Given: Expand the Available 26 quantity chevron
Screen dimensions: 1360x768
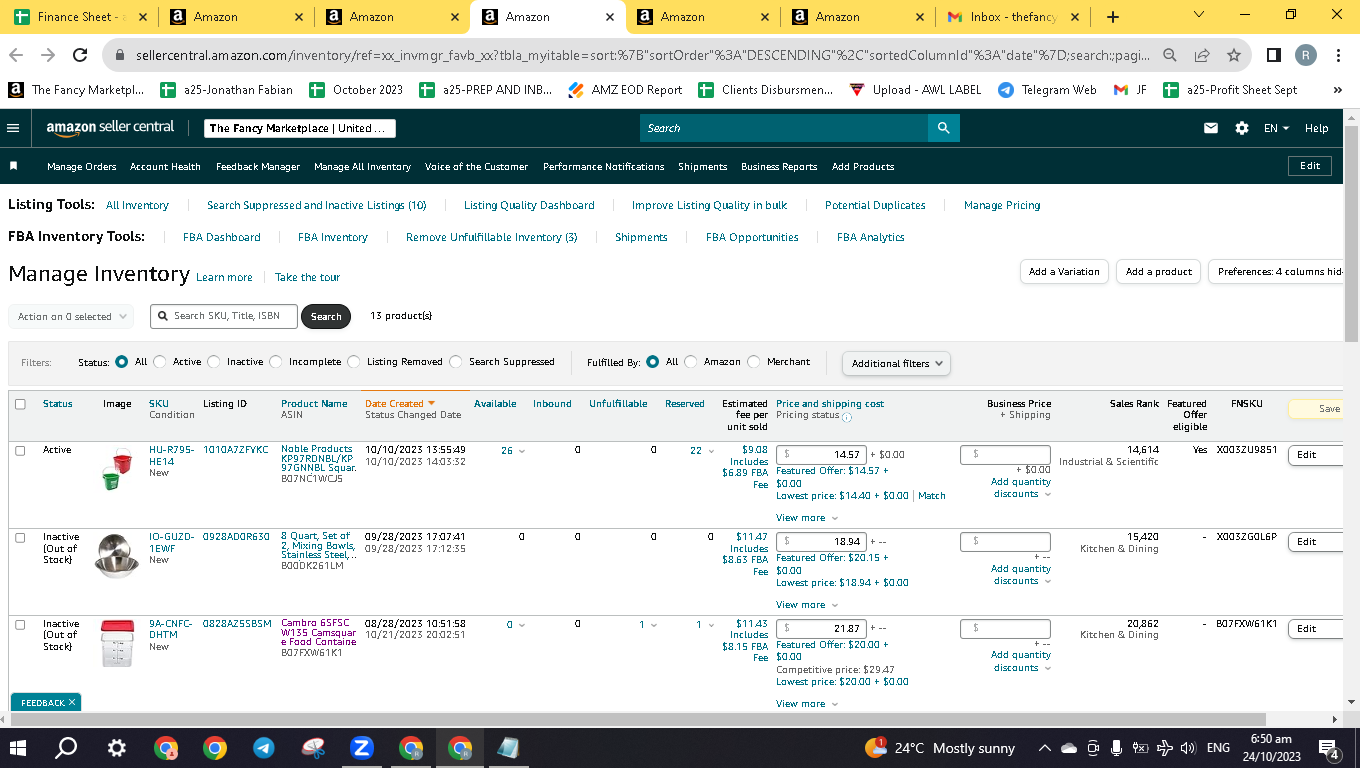Looking at the screenshot, I should pyautogui.click(x=521, y=451).
